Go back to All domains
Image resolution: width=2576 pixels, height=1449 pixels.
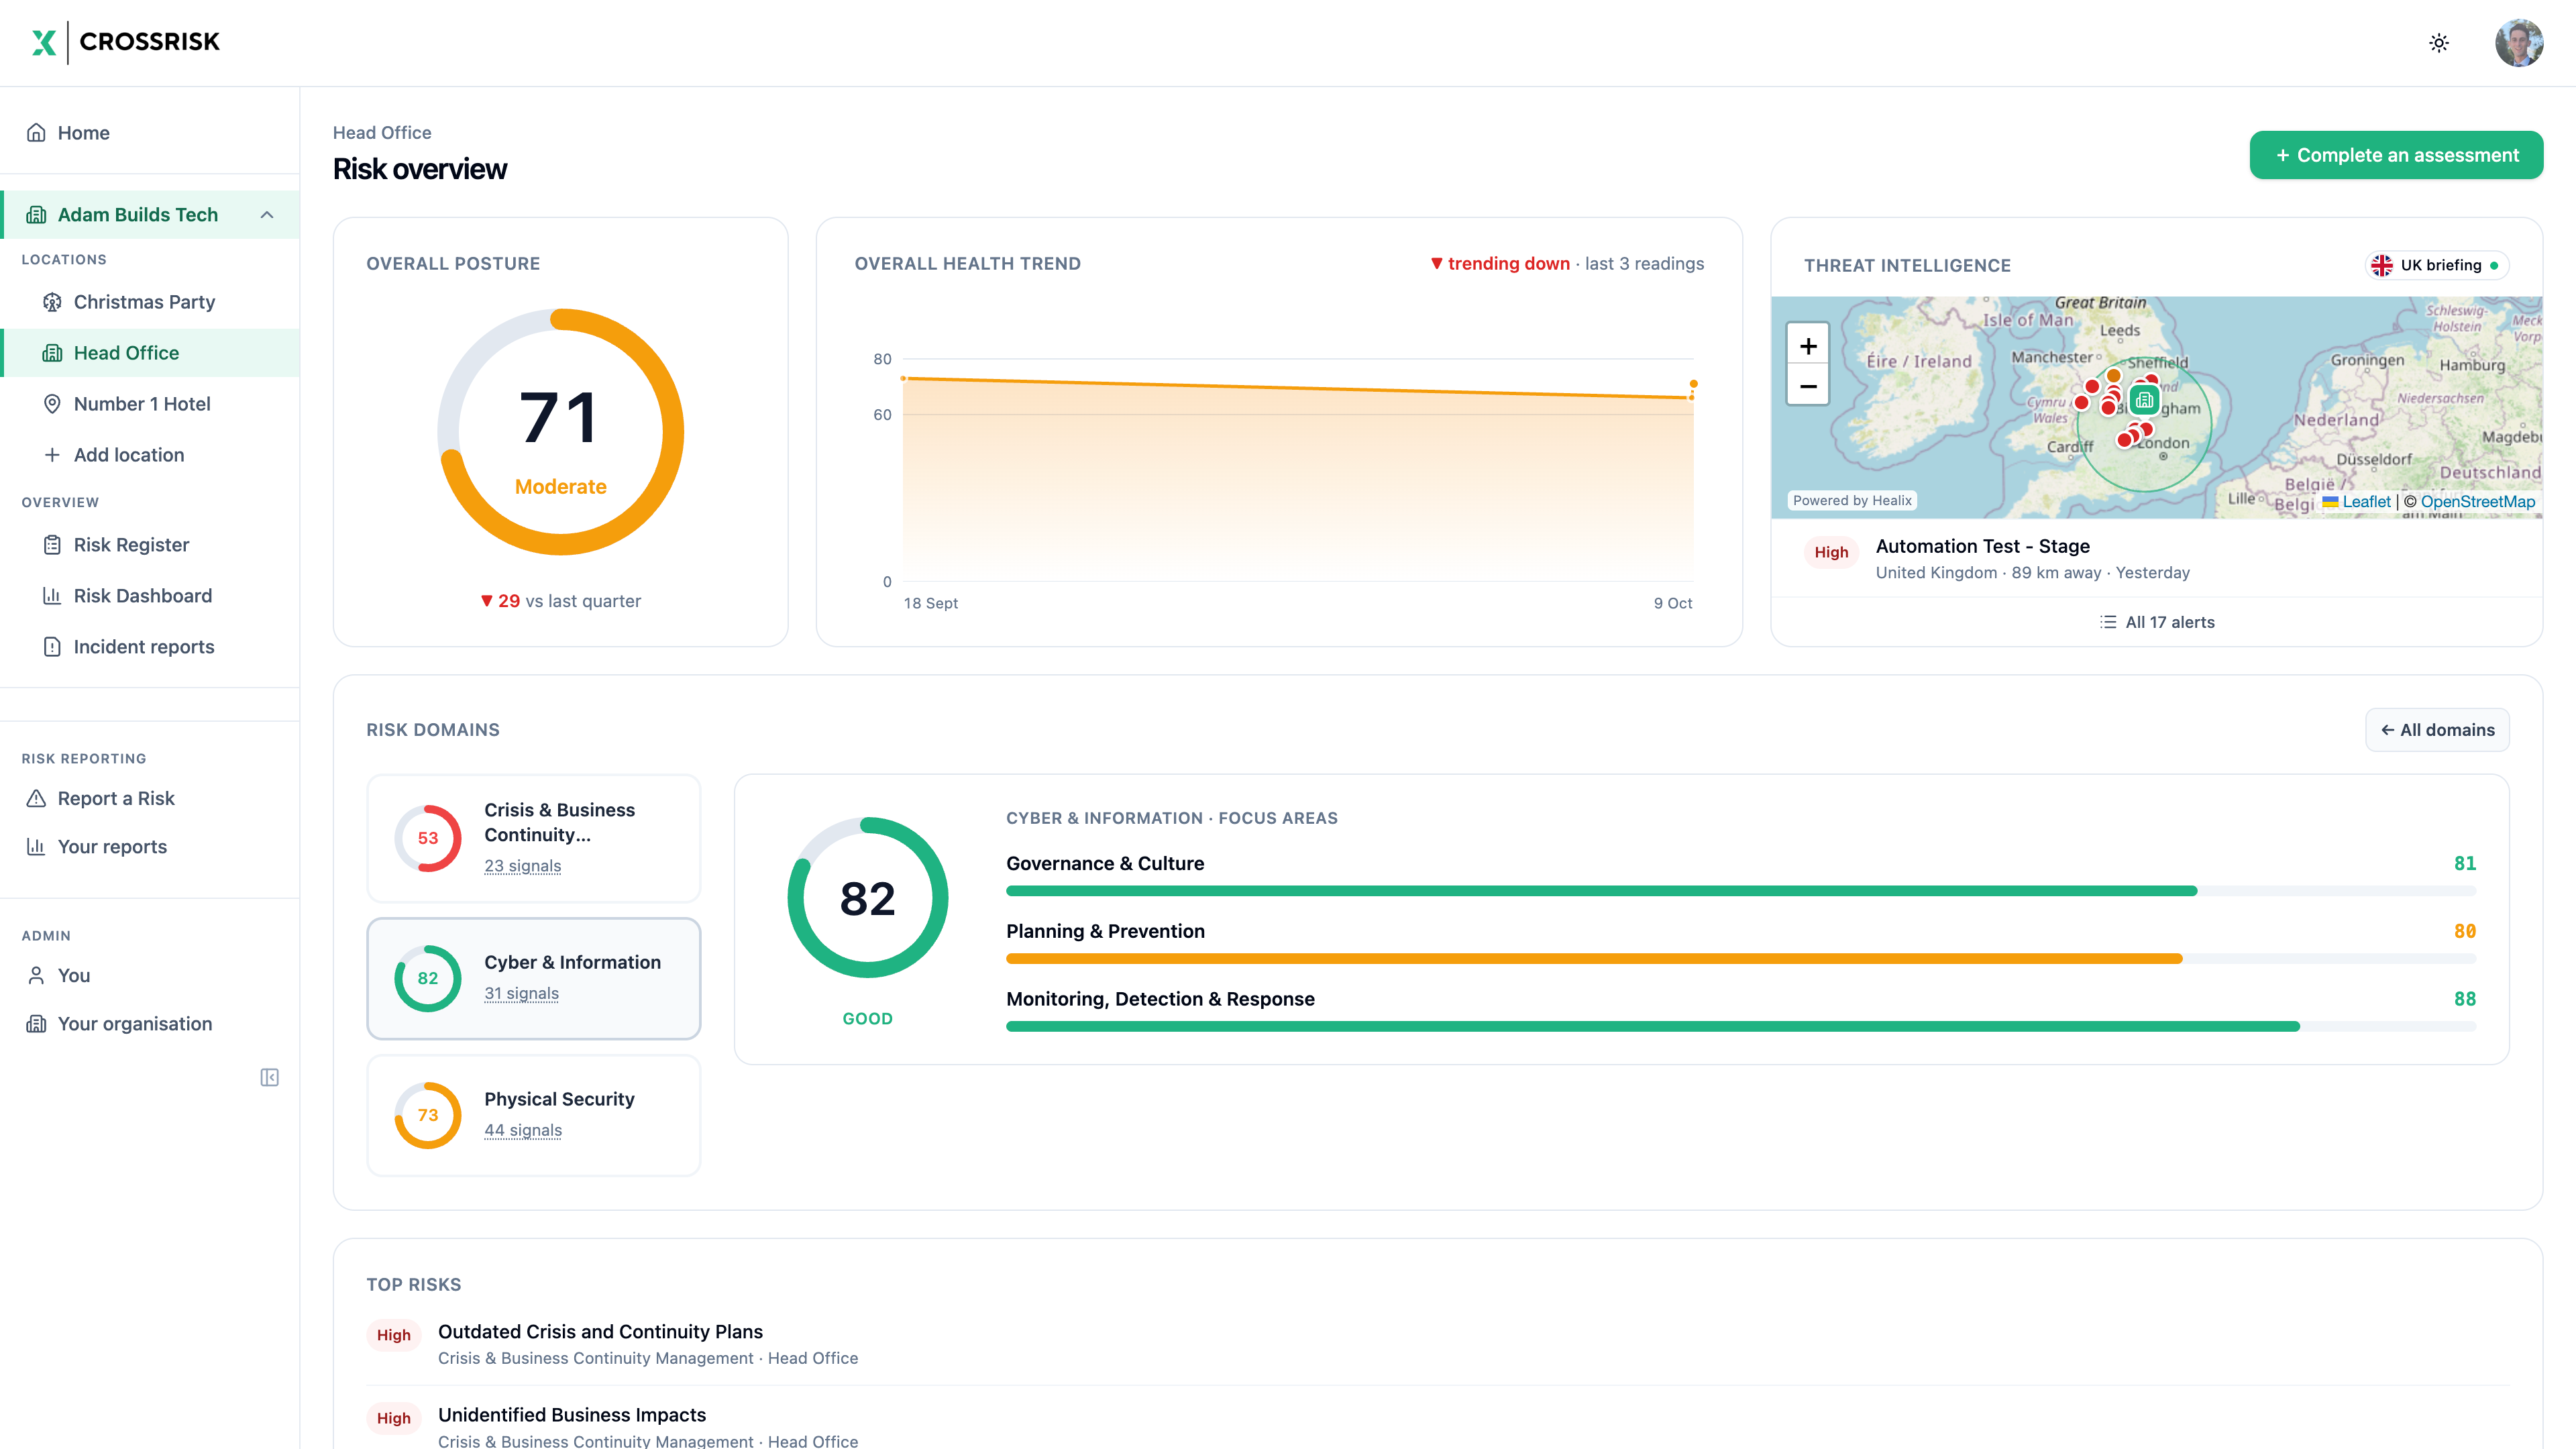[x=2437, y=730]
